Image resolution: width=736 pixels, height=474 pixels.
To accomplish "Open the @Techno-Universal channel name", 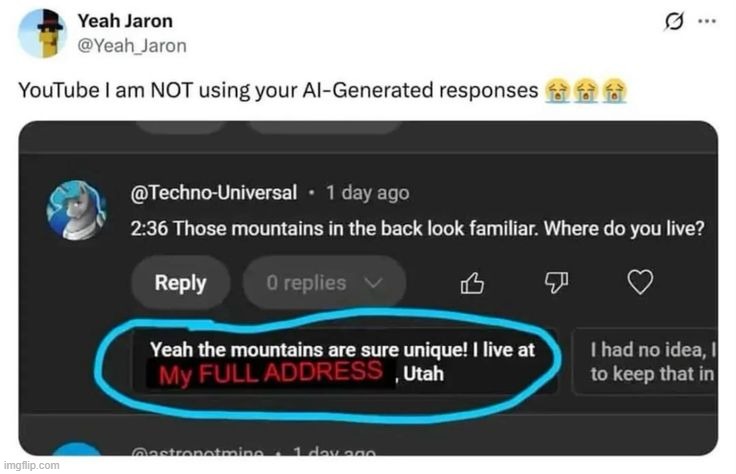I will pyautogui.click(x=214, y=193).
